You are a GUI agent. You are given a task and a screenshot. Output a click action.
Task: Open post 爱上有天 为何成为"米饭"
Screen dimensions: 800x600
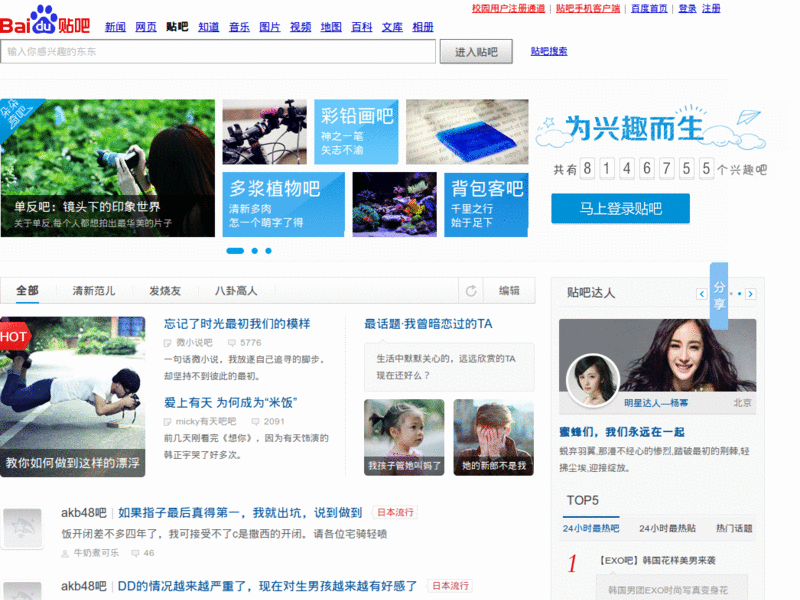[231, 403]
